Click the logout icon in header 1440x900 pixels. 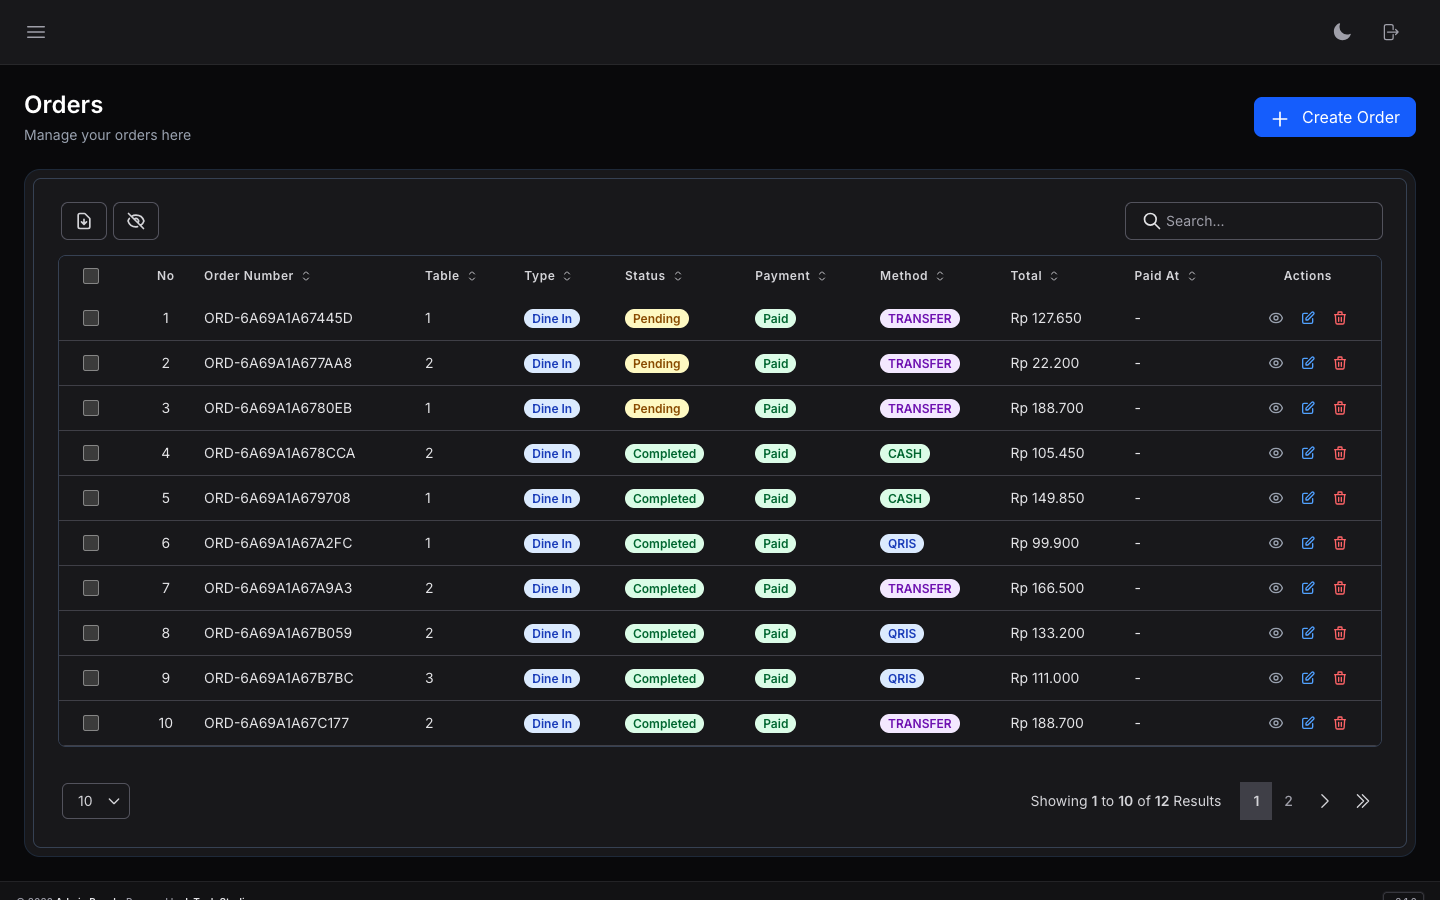click(x=1391, y=32)
